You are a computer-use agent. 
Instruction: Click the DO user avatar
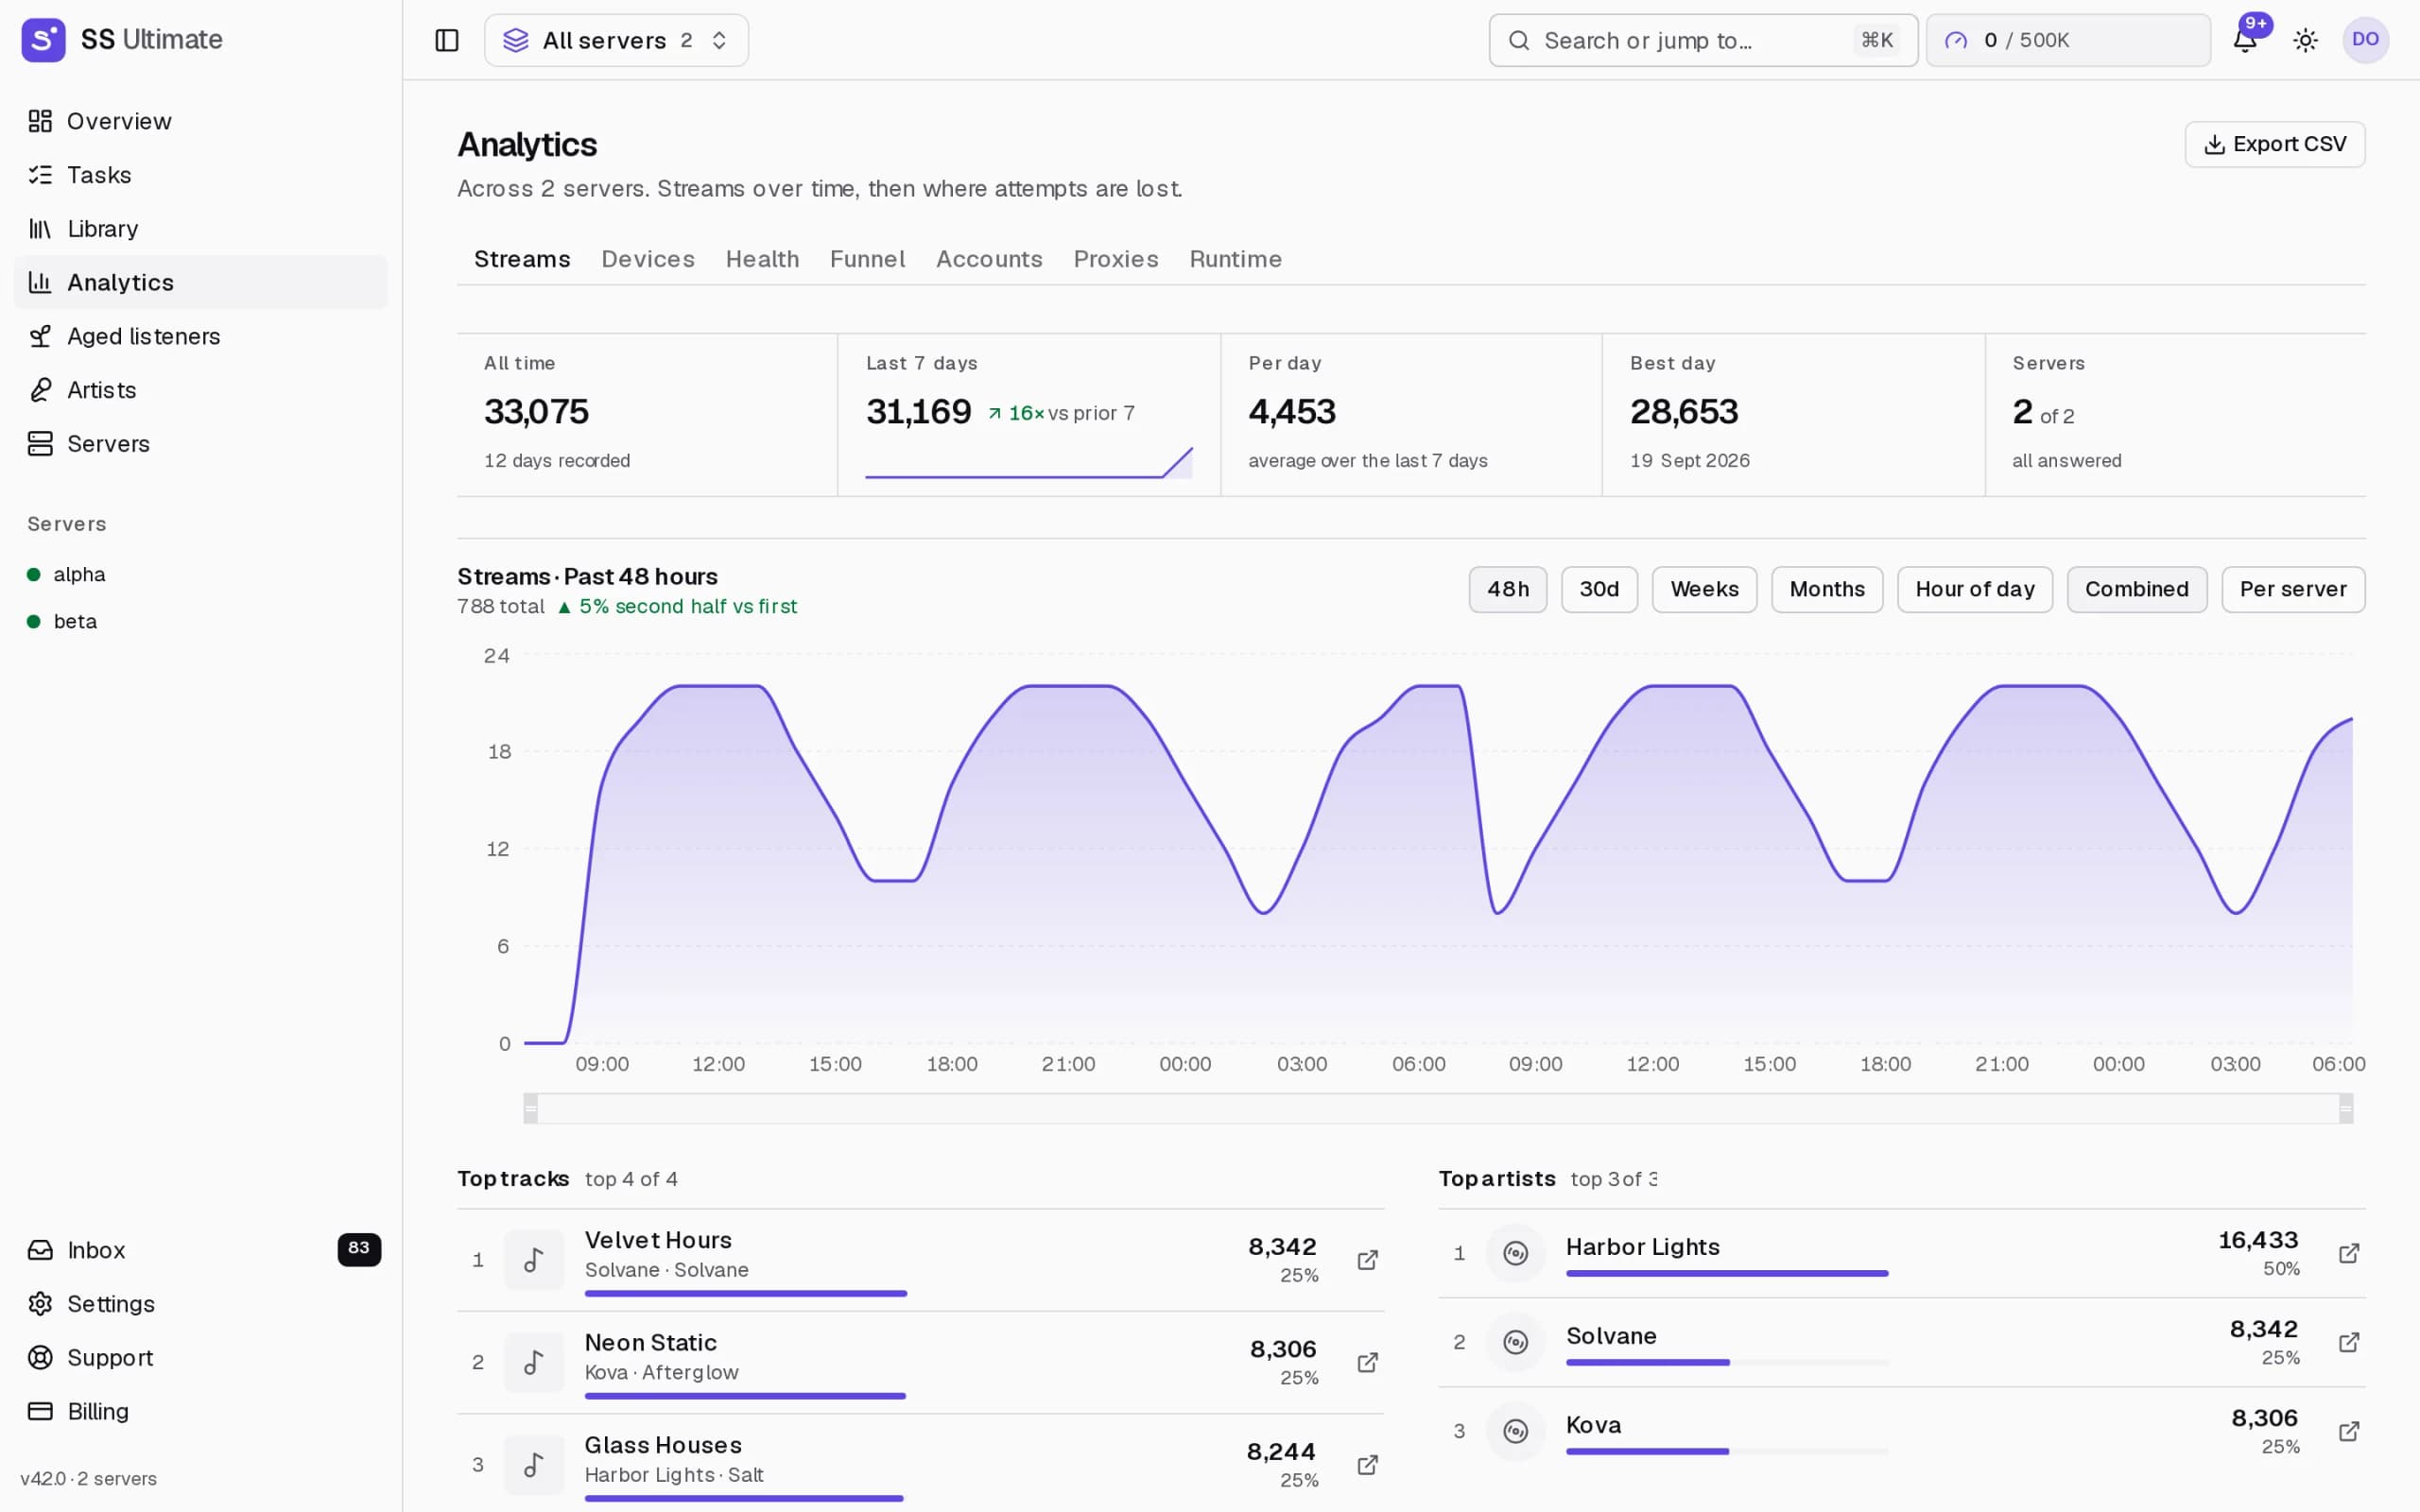click(x=2366, y=40)
